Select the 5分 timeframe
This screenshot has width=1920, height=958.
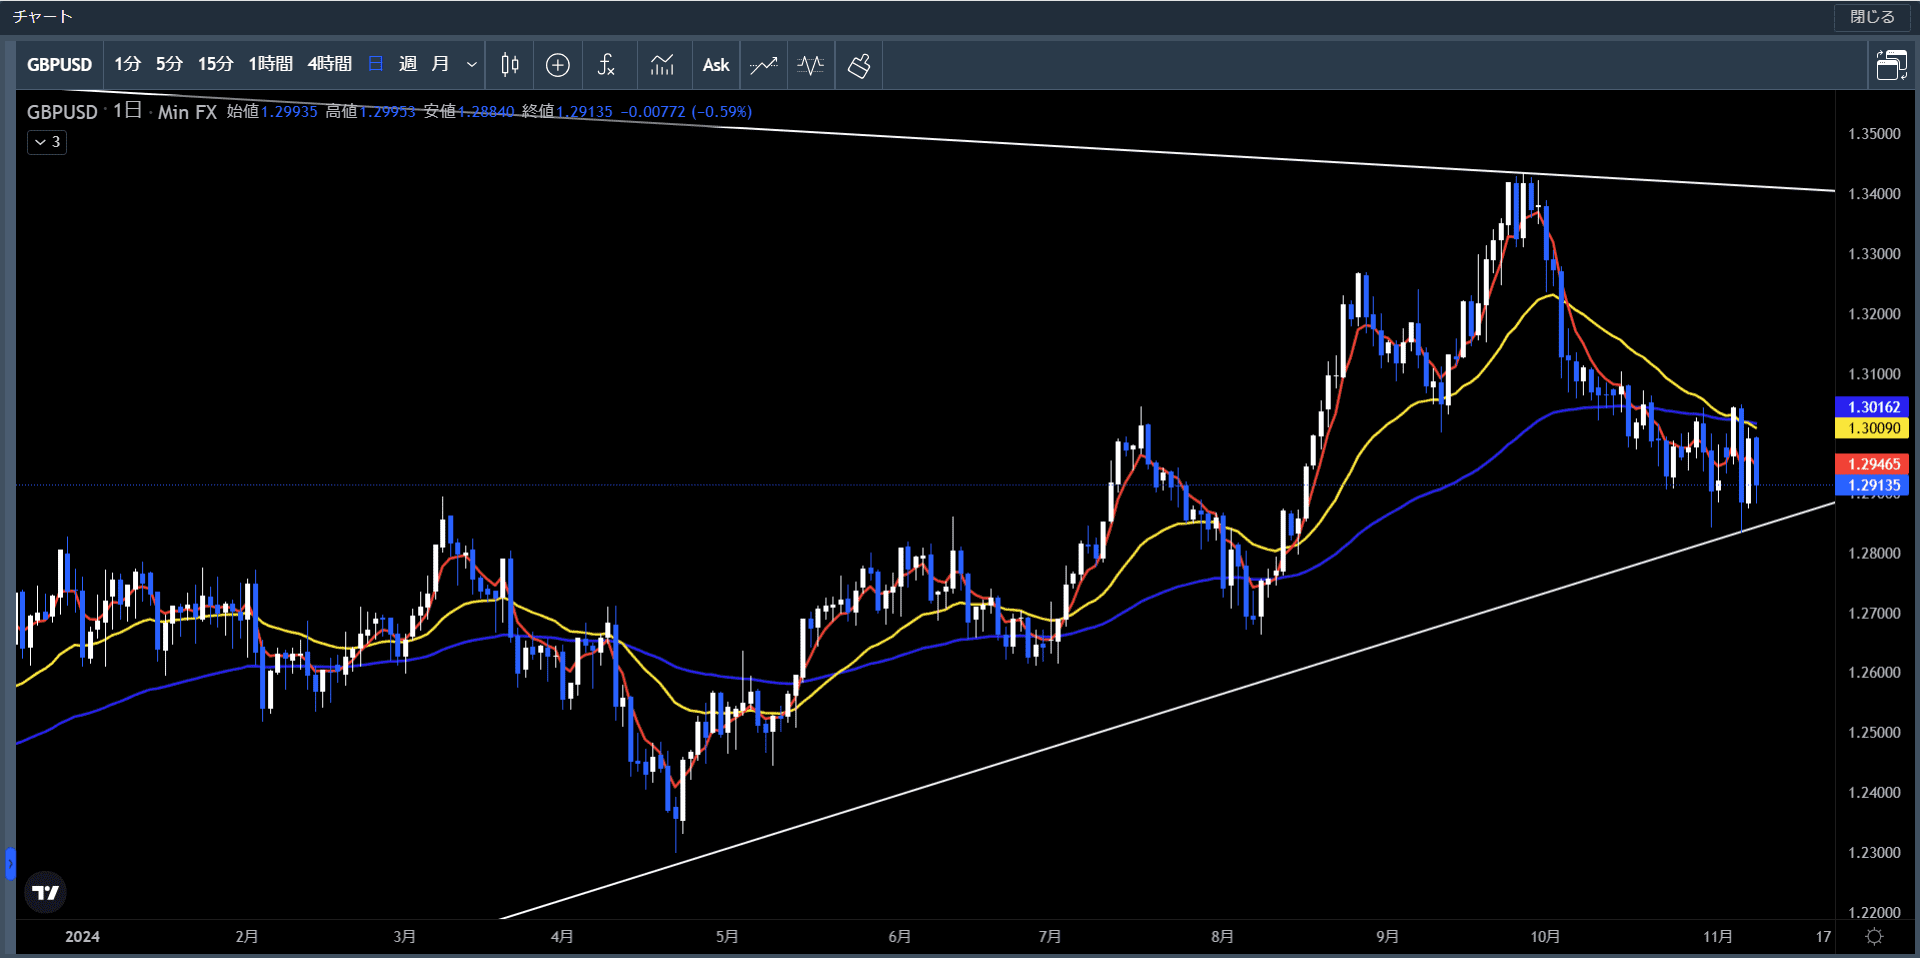(169, 65)
